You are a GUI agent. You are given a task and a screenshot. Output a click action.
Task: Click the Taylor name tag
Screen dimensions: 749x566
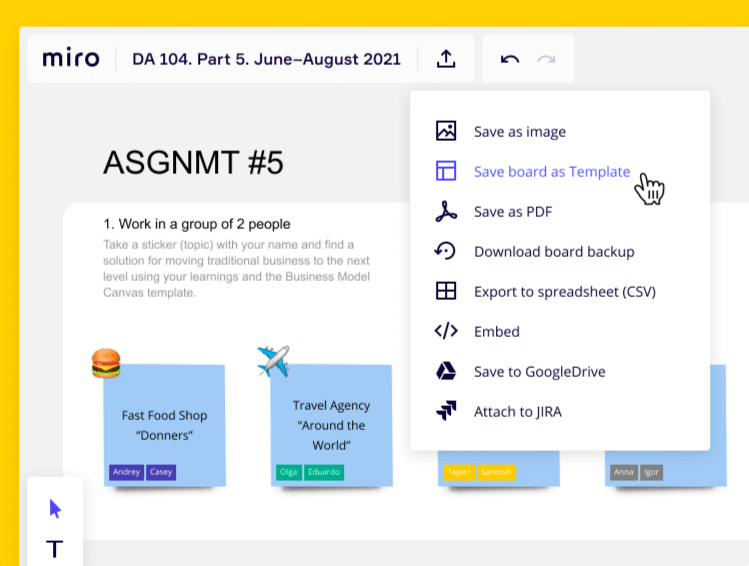point(459,472)
